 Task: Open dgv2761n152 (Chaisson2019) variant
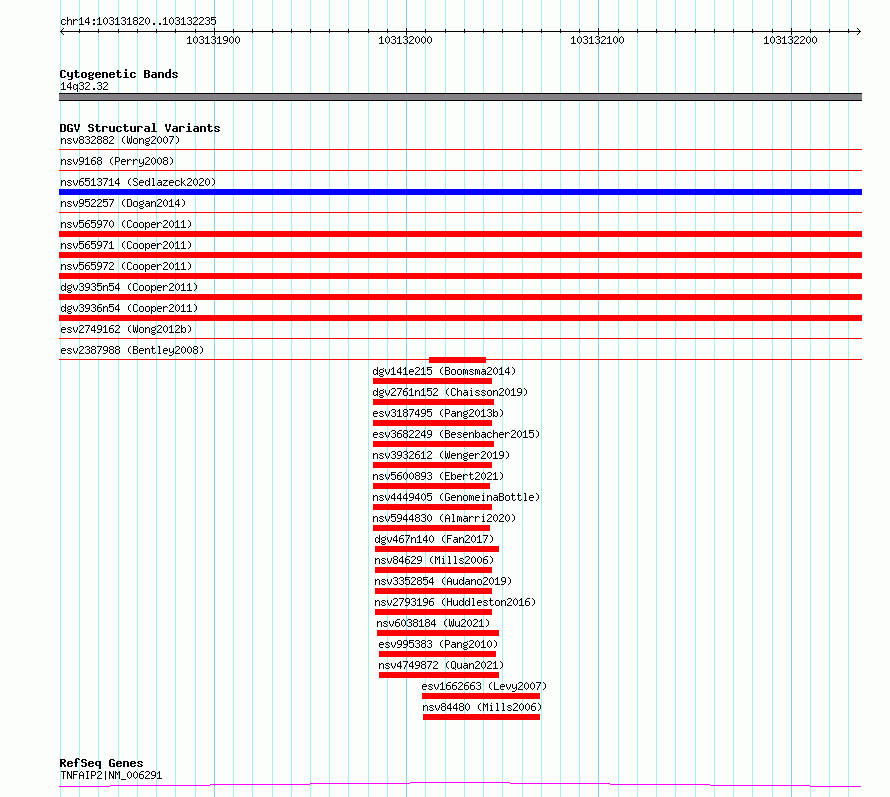[x=450, y=392]
